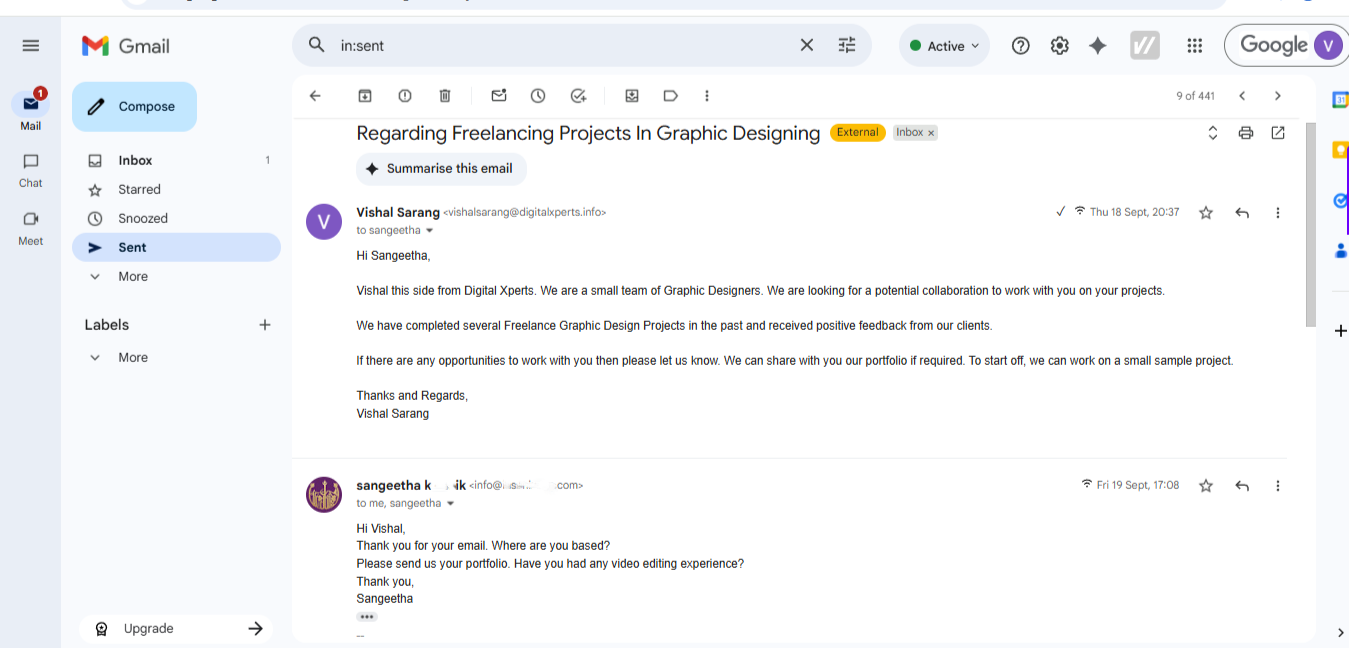This screenshot has height=648, width=1349.
Task: Star the reply from sangeetha
Action: pyautogui.click(x=1206, y=486)
